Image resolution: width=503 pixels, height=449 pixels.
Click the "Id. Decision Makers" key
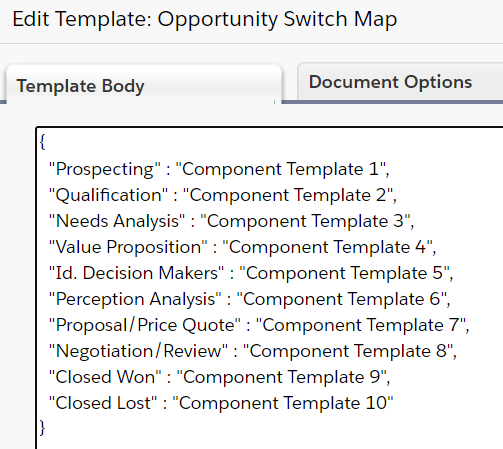[x=136, y=273]
